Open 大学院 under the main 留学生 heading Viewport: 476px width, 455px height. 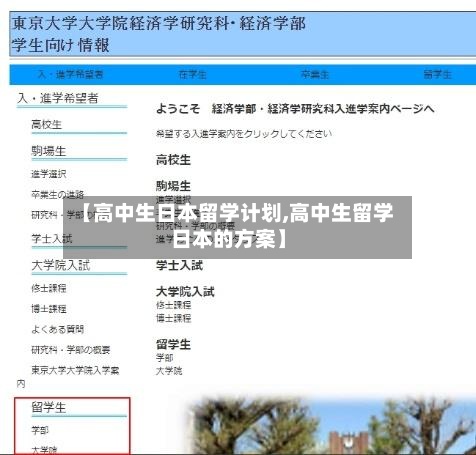pyautogui.click(x=169, y=371)
